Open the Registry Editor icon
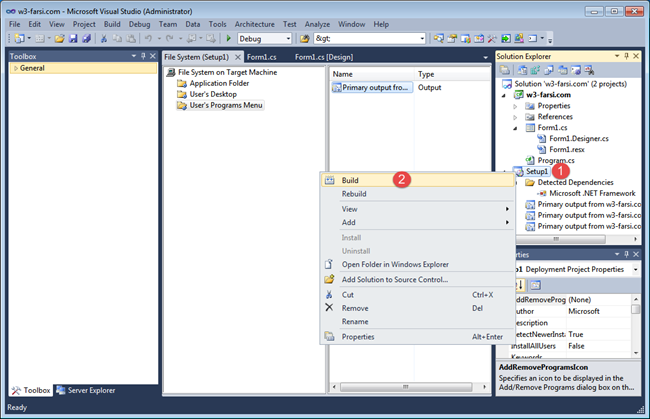Screen dimensions: 650x419 coord(536,70)
